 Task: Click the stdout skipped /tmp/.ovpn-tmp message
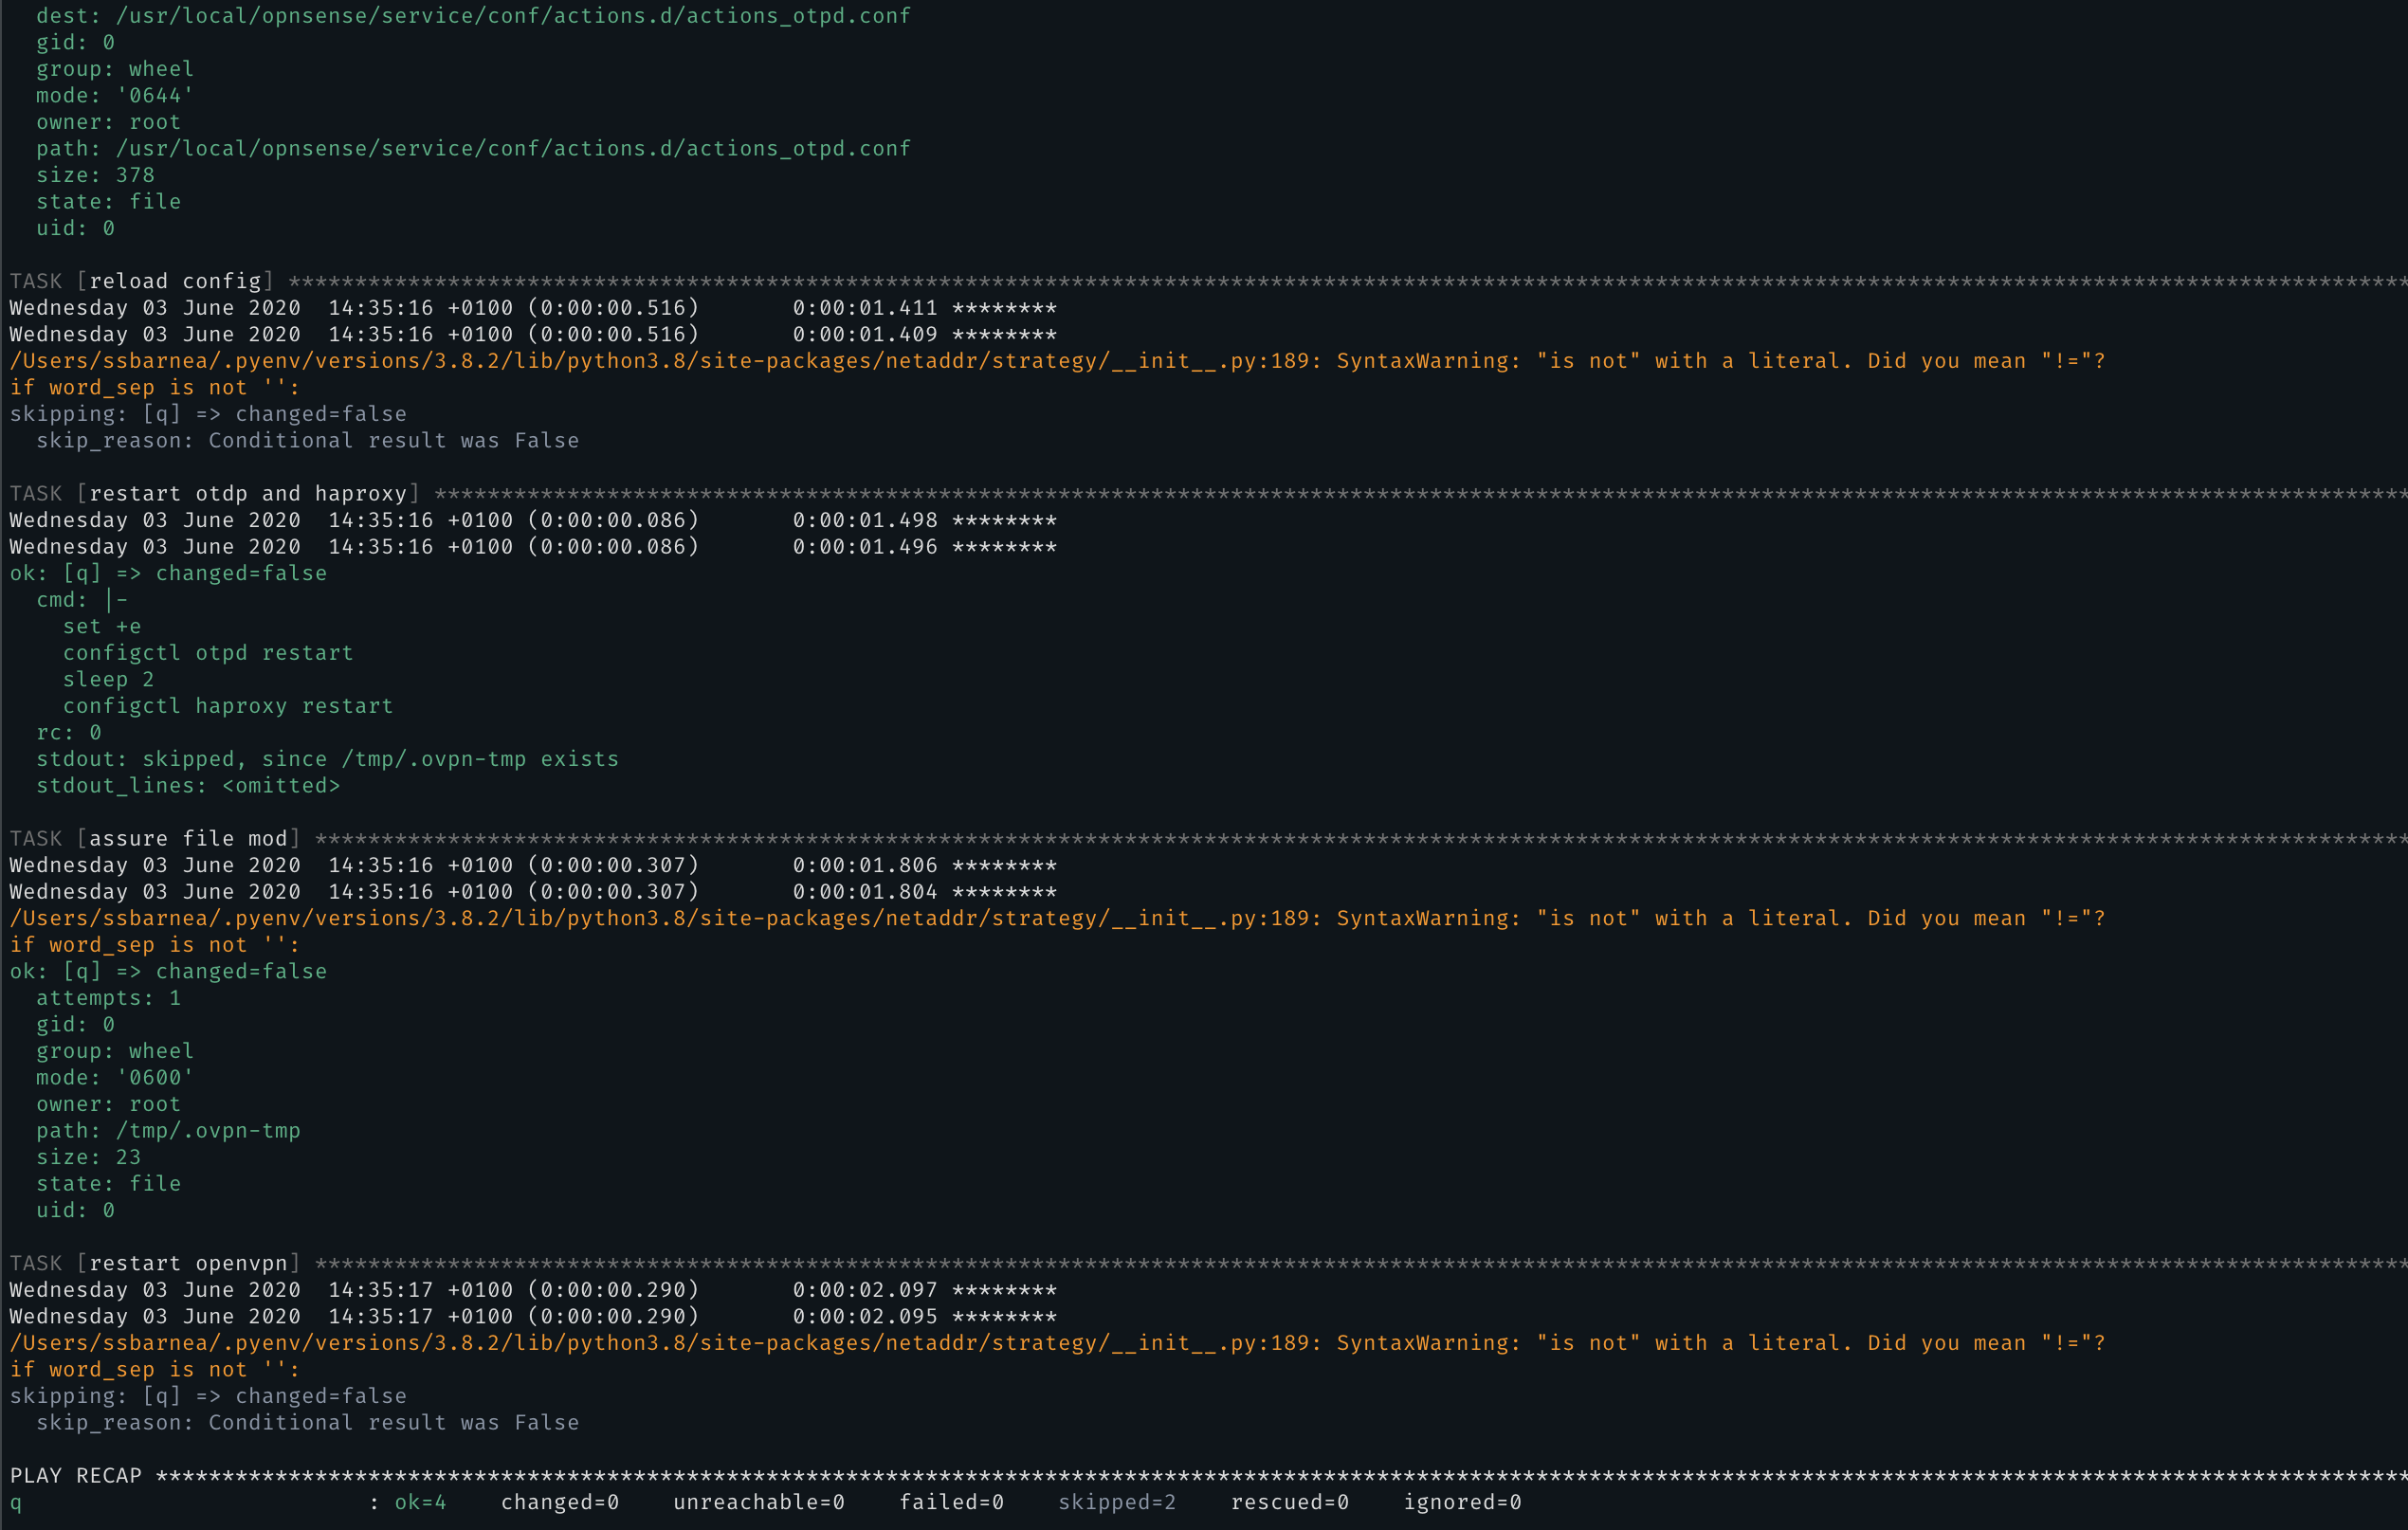[327, 759]
